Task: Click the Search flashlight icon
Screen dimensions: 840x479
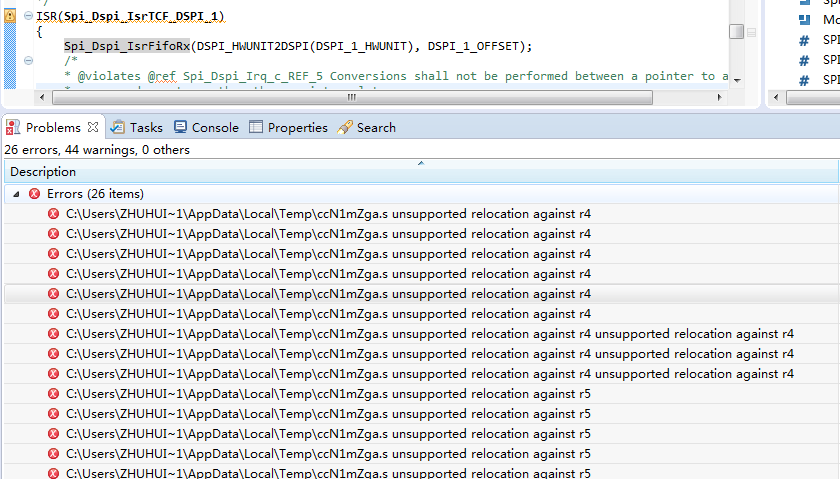Action: coord(345,127)
